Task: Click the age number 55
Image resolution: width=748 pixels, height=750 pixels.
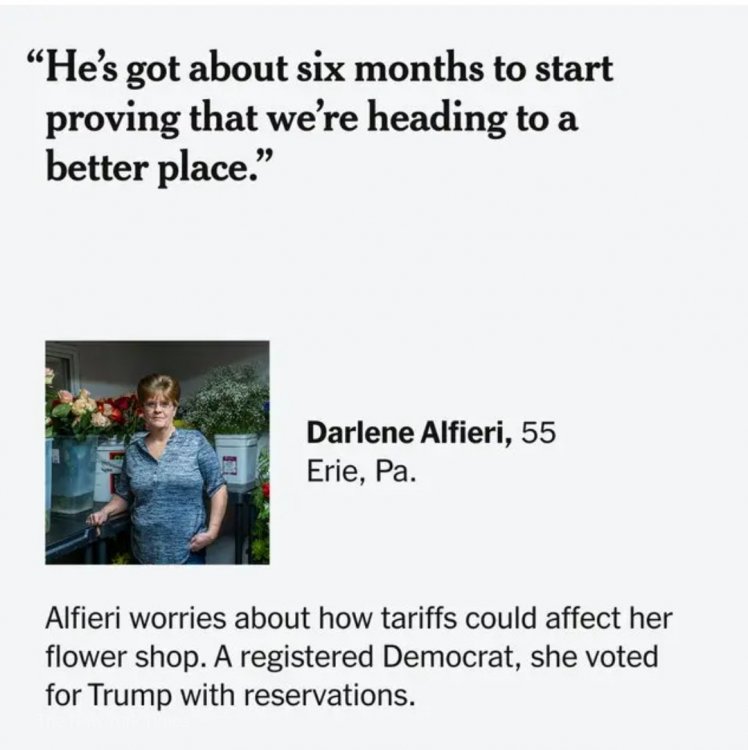Action: [x=536, y=433]
